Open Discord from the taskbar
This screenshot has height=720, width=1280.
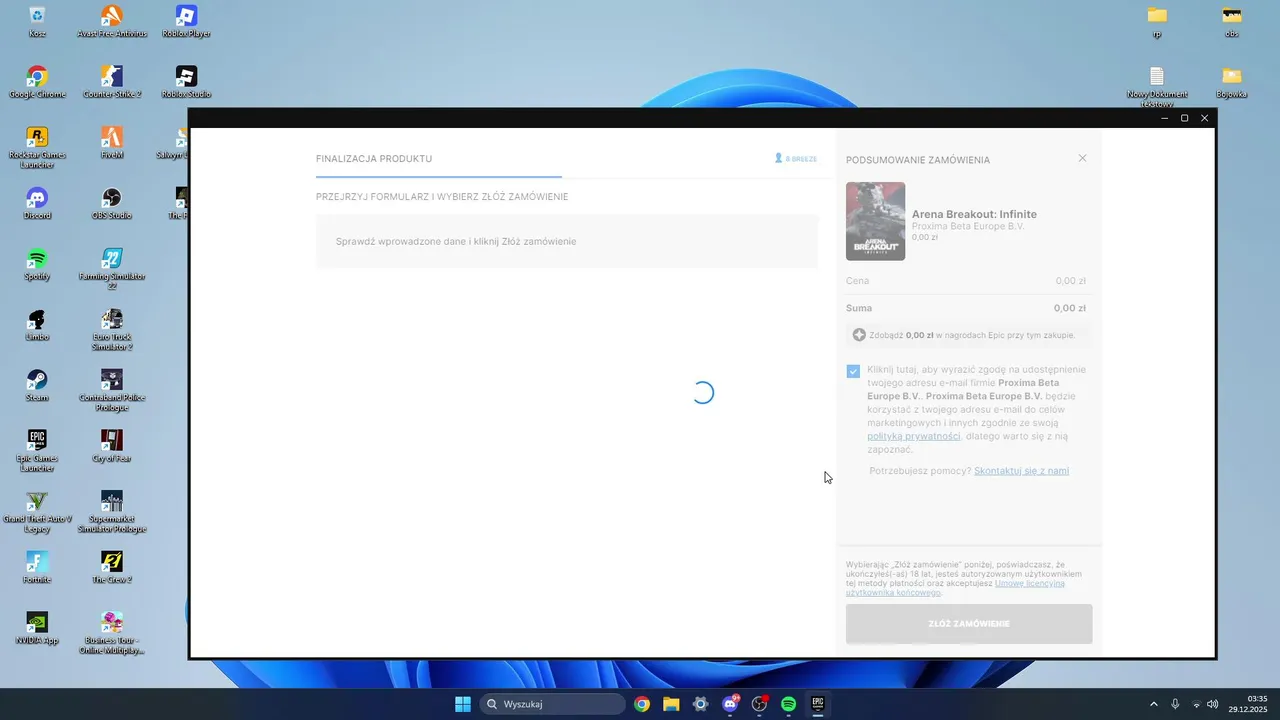(x=730, y=704)
